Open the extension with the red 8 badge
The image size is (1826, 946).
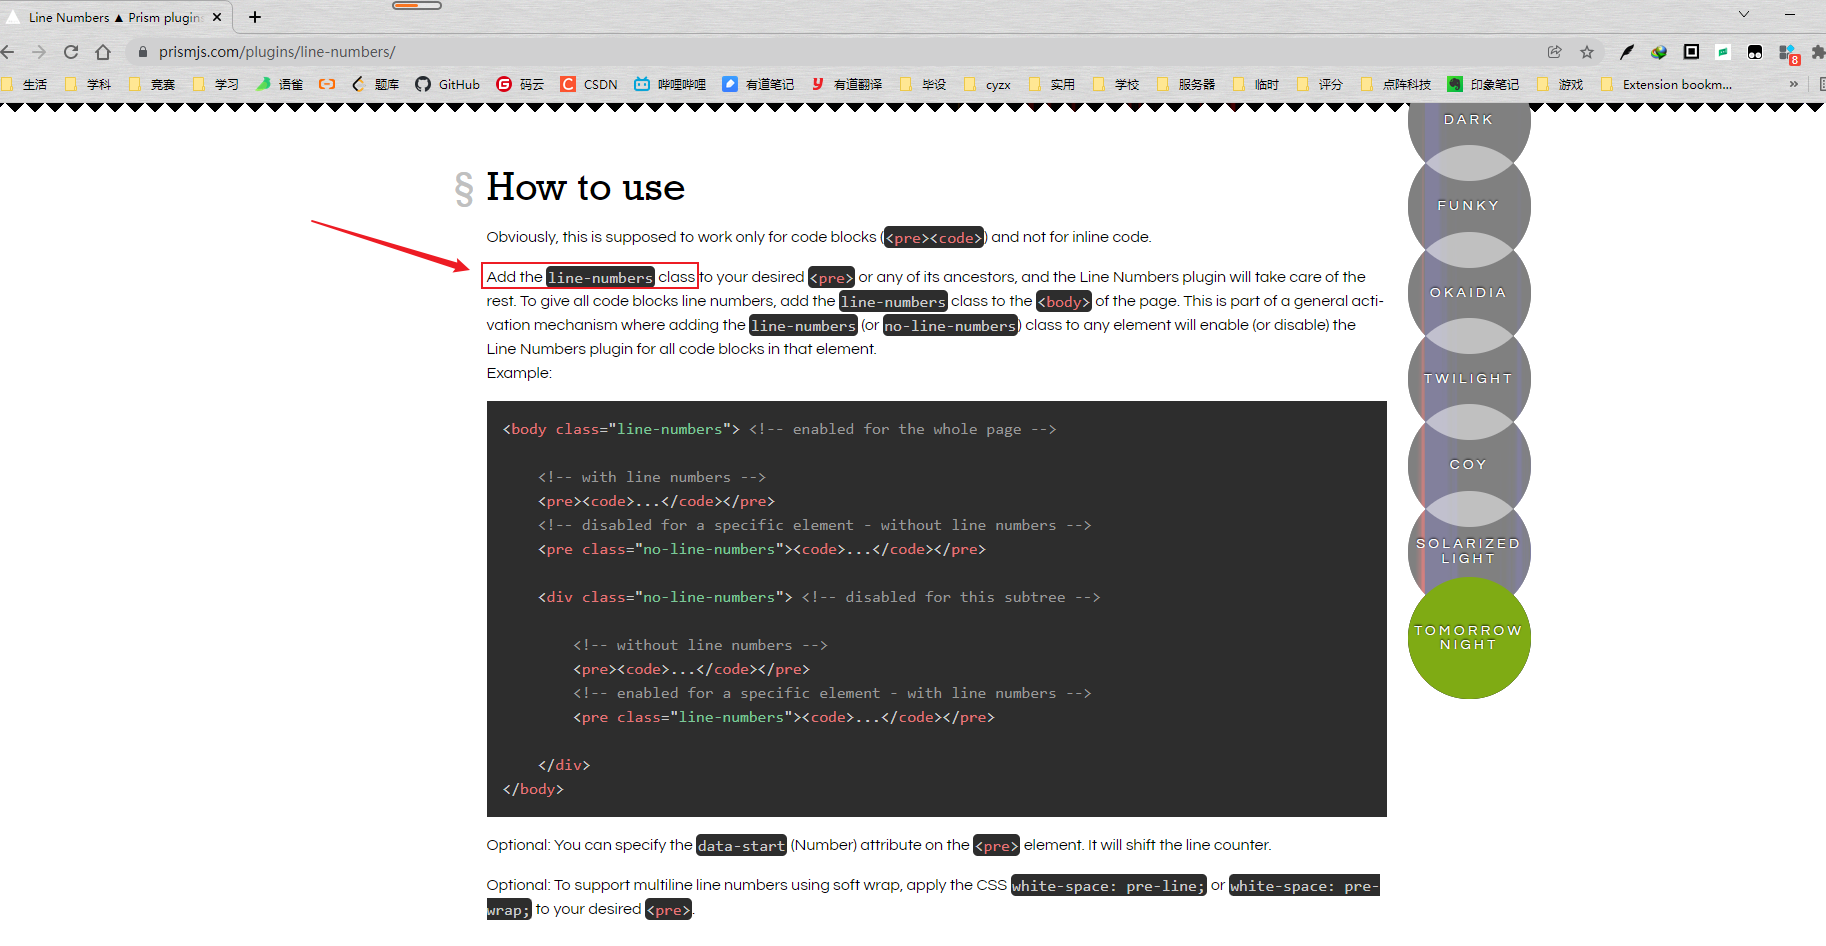pos(1788,52)
